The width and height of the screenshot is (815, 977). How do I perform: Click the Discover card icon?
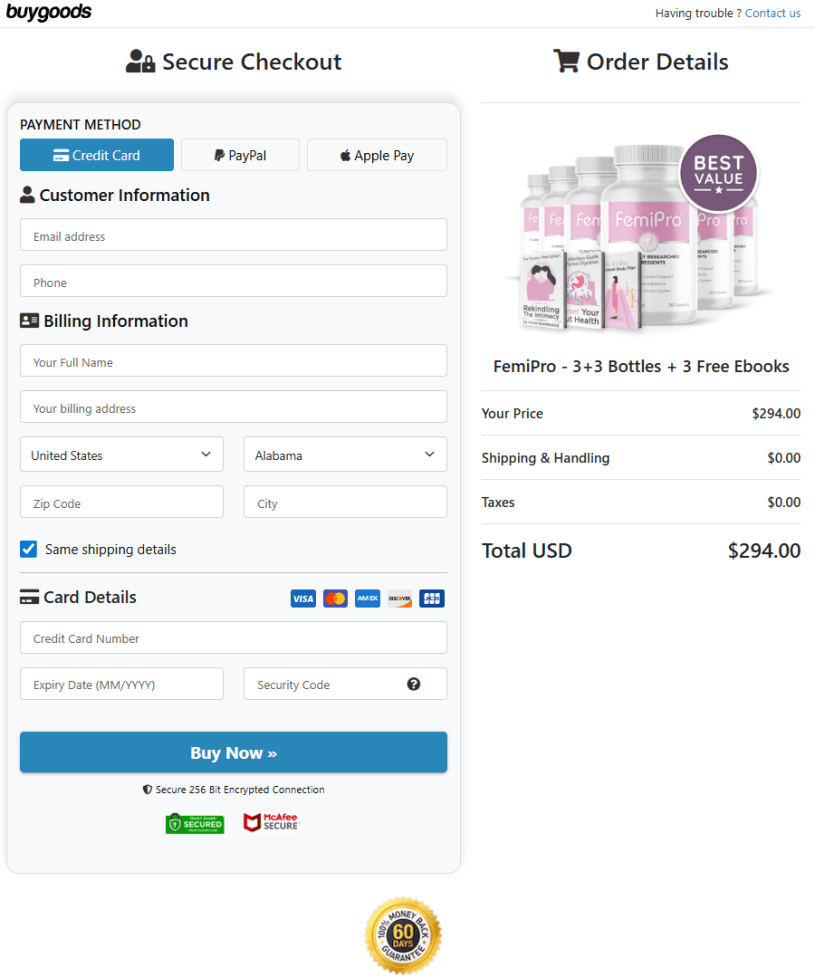(400, 599)
